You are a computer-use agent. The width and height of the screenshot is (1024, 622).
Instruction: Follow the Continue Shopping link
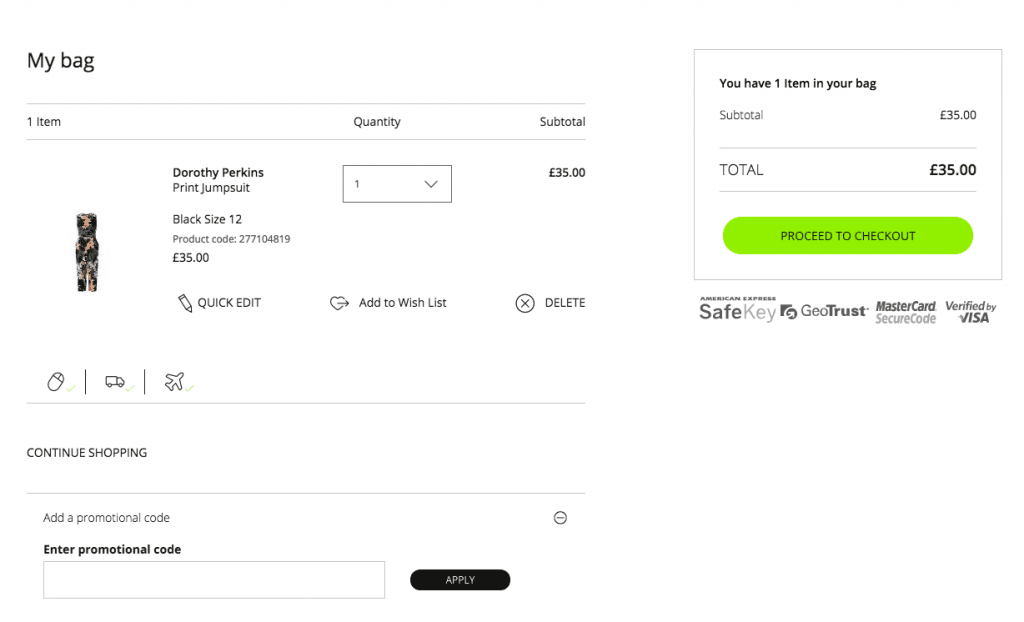coord(87,453)
